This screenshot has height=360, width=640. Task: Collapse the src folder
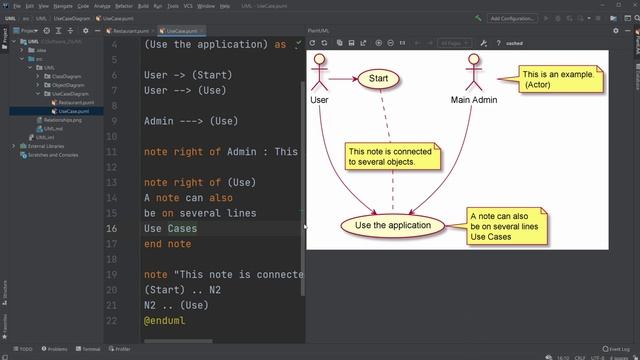tap(22, 59)
